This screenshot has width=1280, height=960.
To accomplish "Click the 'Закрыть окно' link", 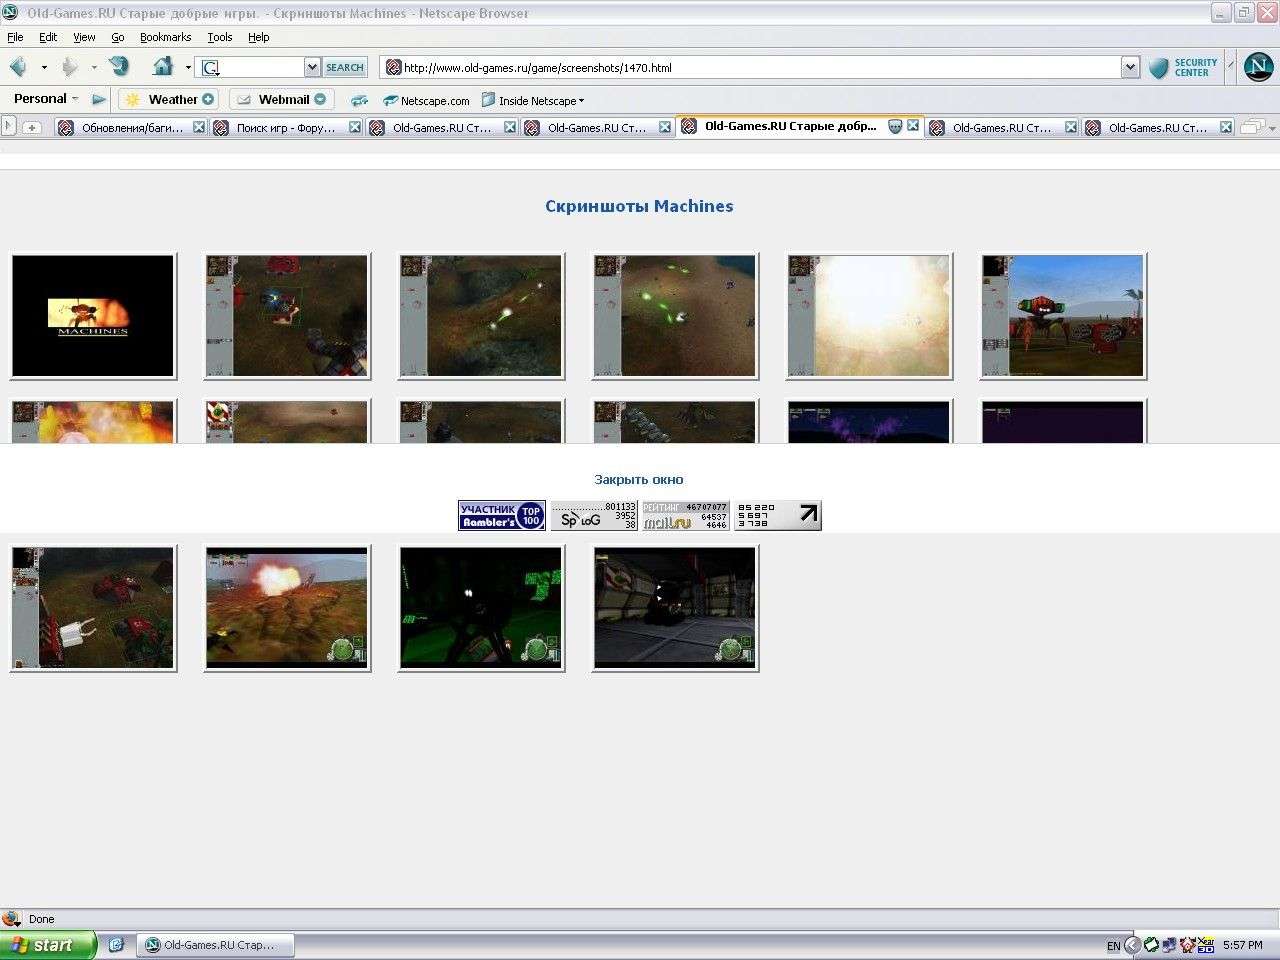I will [639, 480].
